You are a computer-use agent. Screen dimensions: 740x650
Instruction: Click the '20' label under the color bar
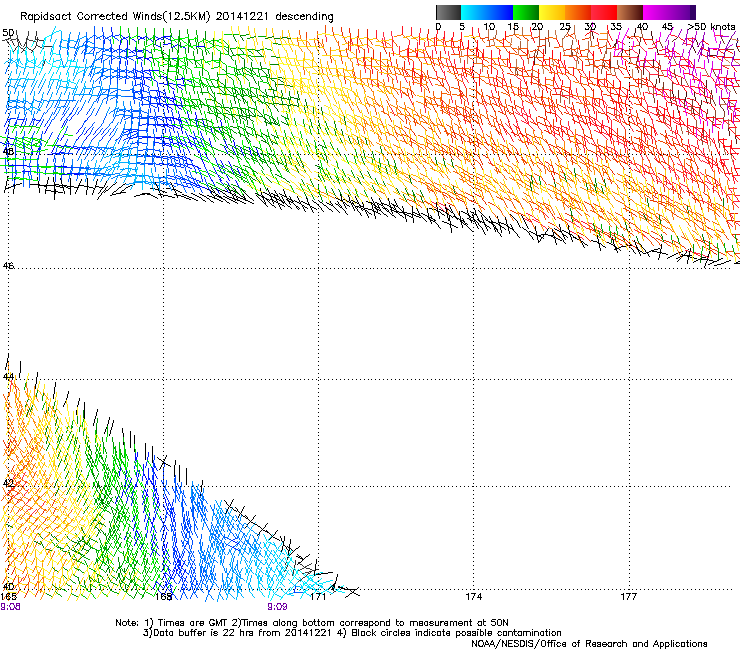tap(537, 26)
